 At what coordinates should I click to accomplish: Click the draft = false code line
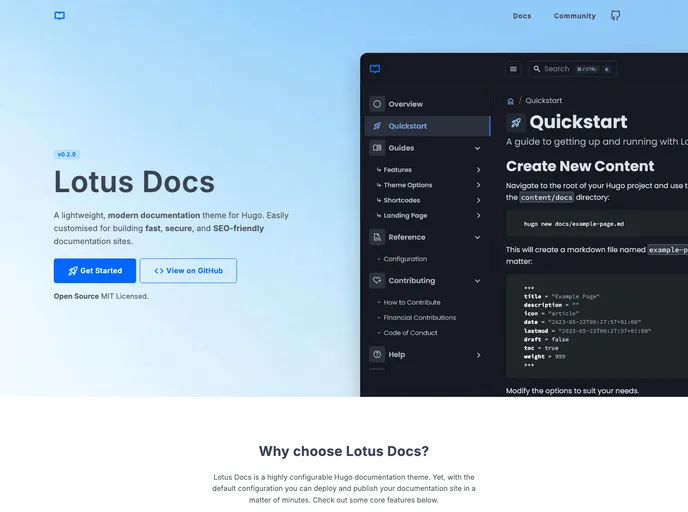coord(546,340)
